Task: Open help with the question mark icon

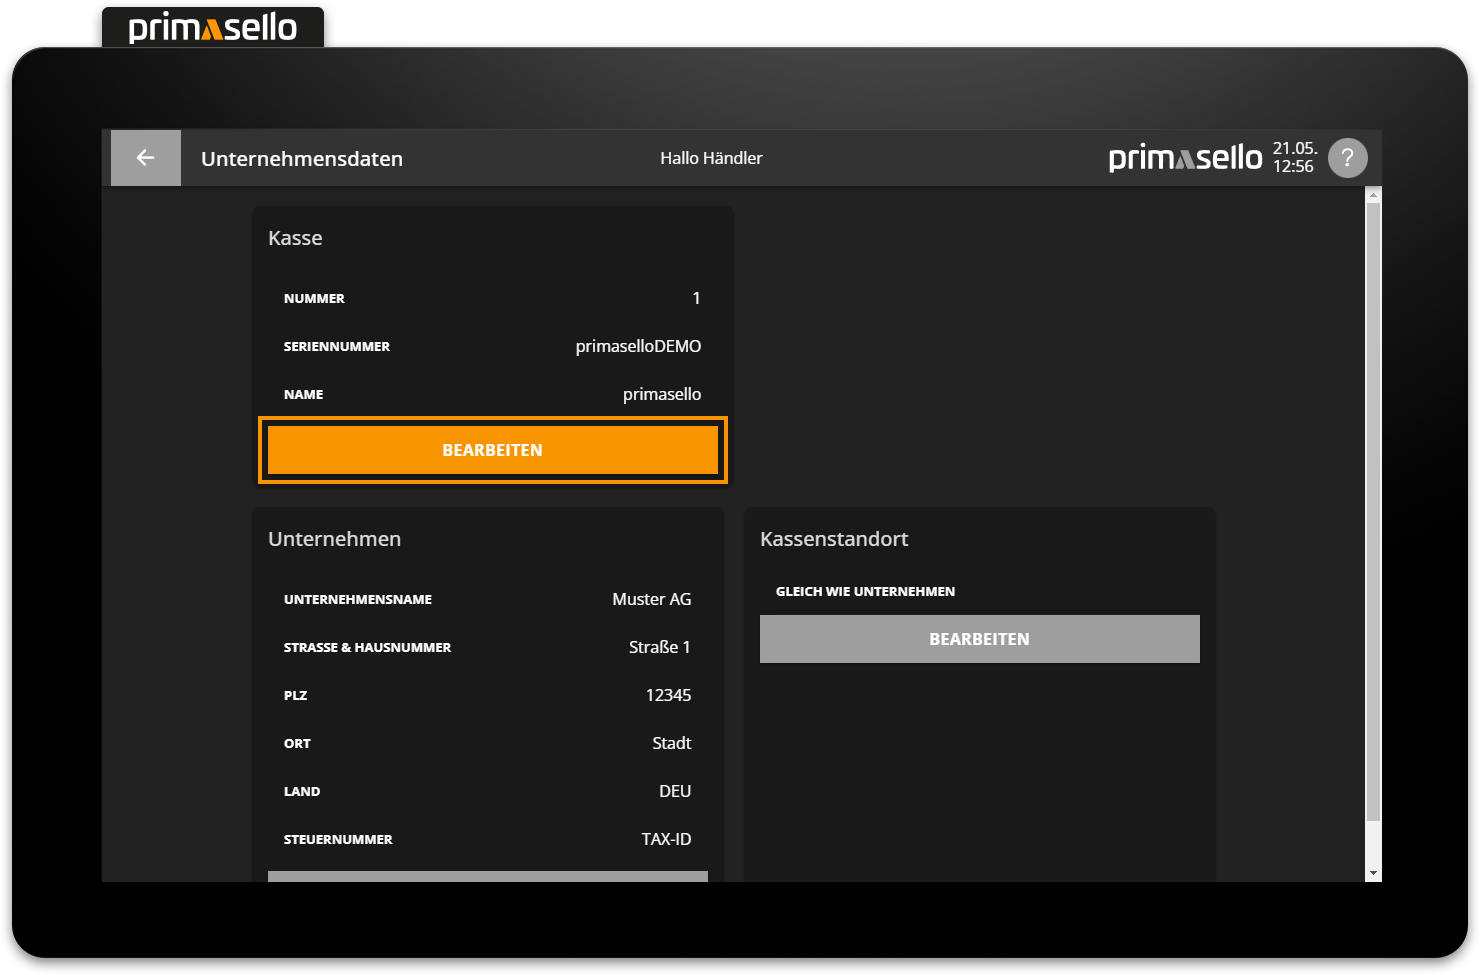Action: 1347,158
